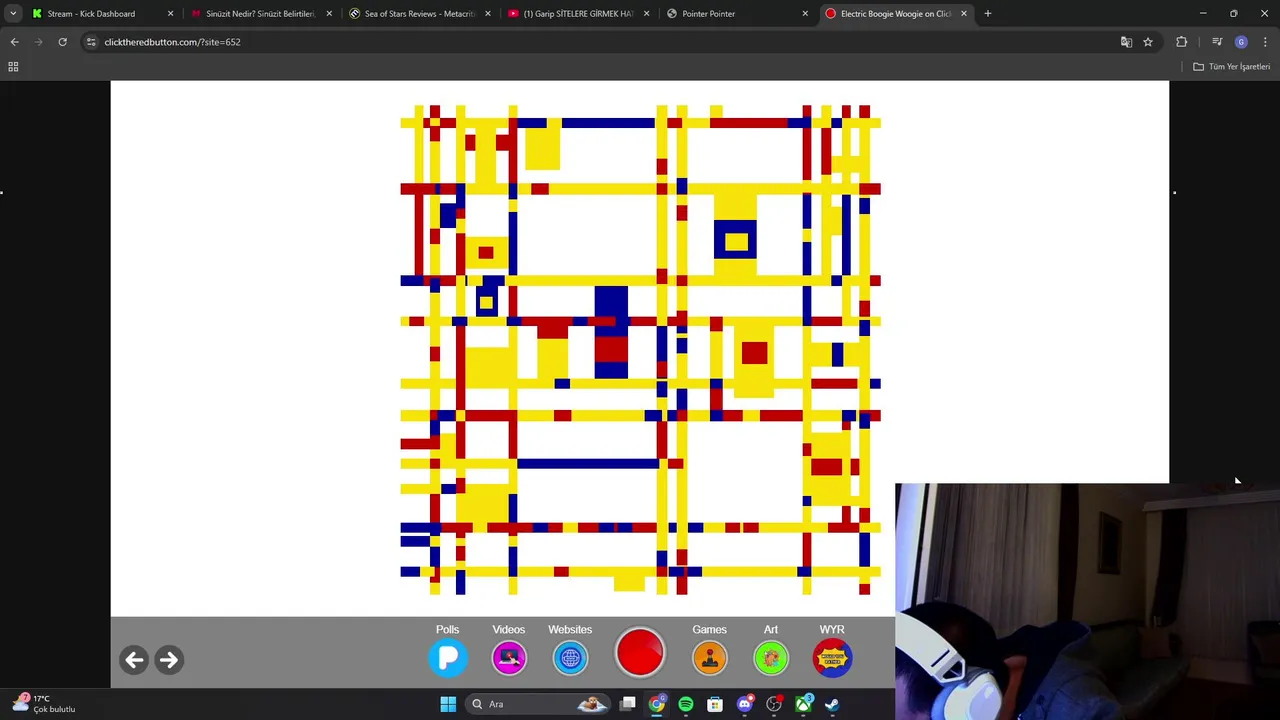Open Microsoft Store from taskbar
Viewport: 1280px width, 720px height.
(x=715, y=704)
